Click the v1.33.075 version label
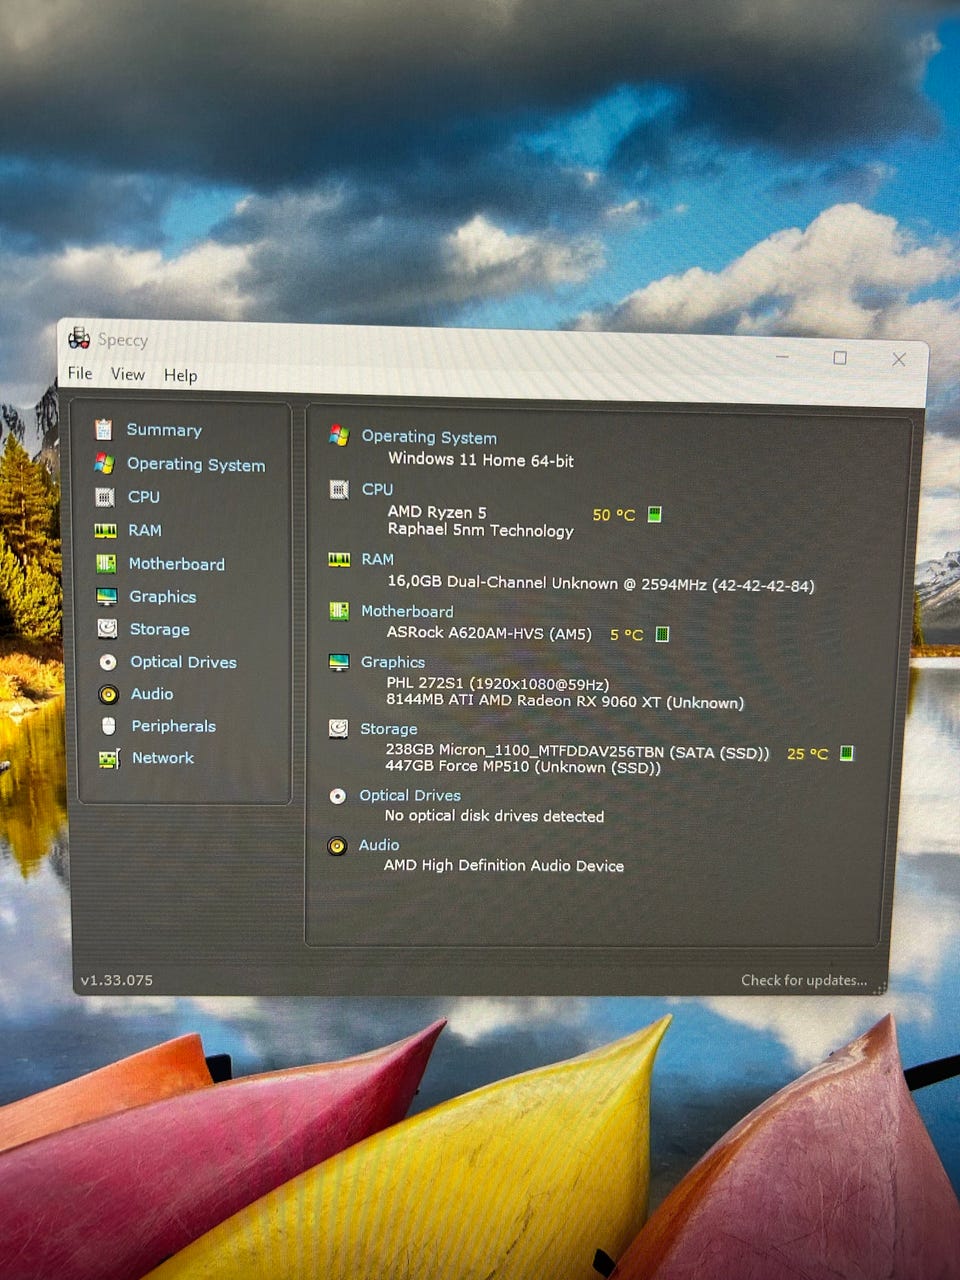This screenshot has width=960, height=1280. 117,980
